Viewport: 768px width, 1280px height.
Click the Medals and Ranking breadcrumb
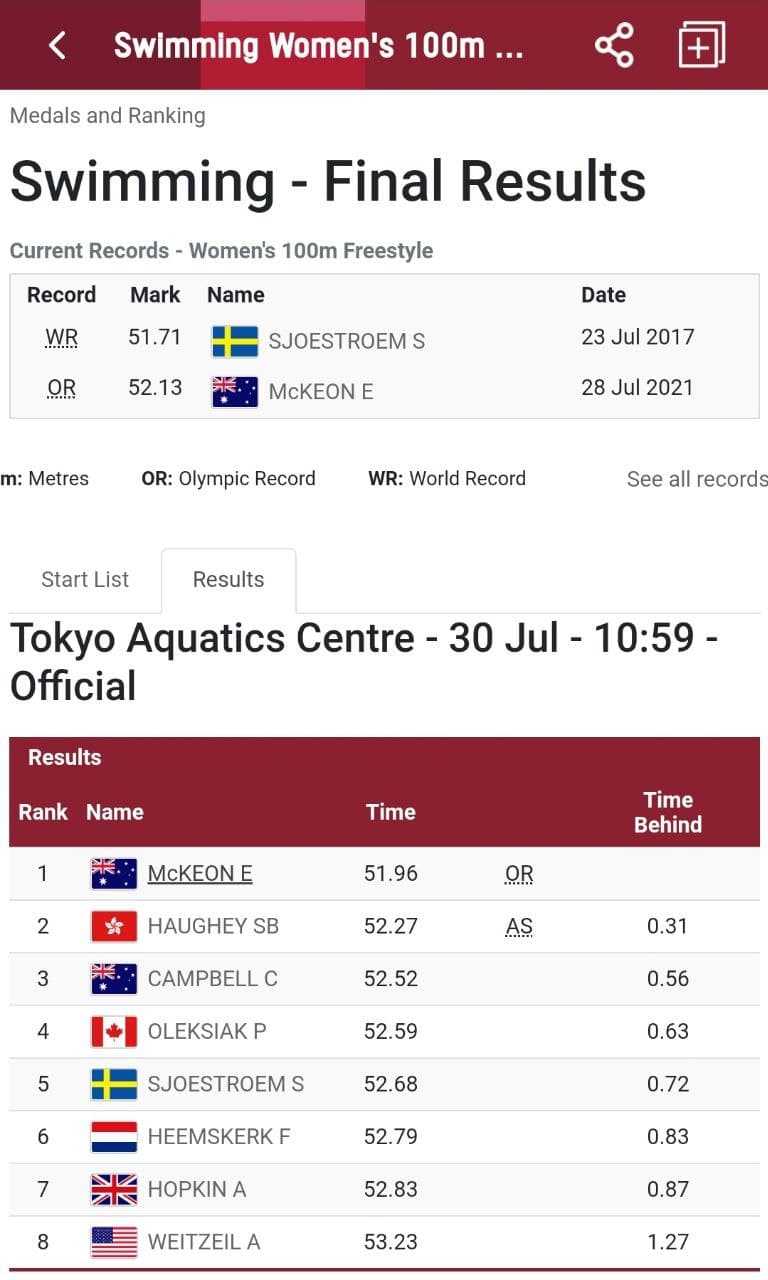coord(108,116)
